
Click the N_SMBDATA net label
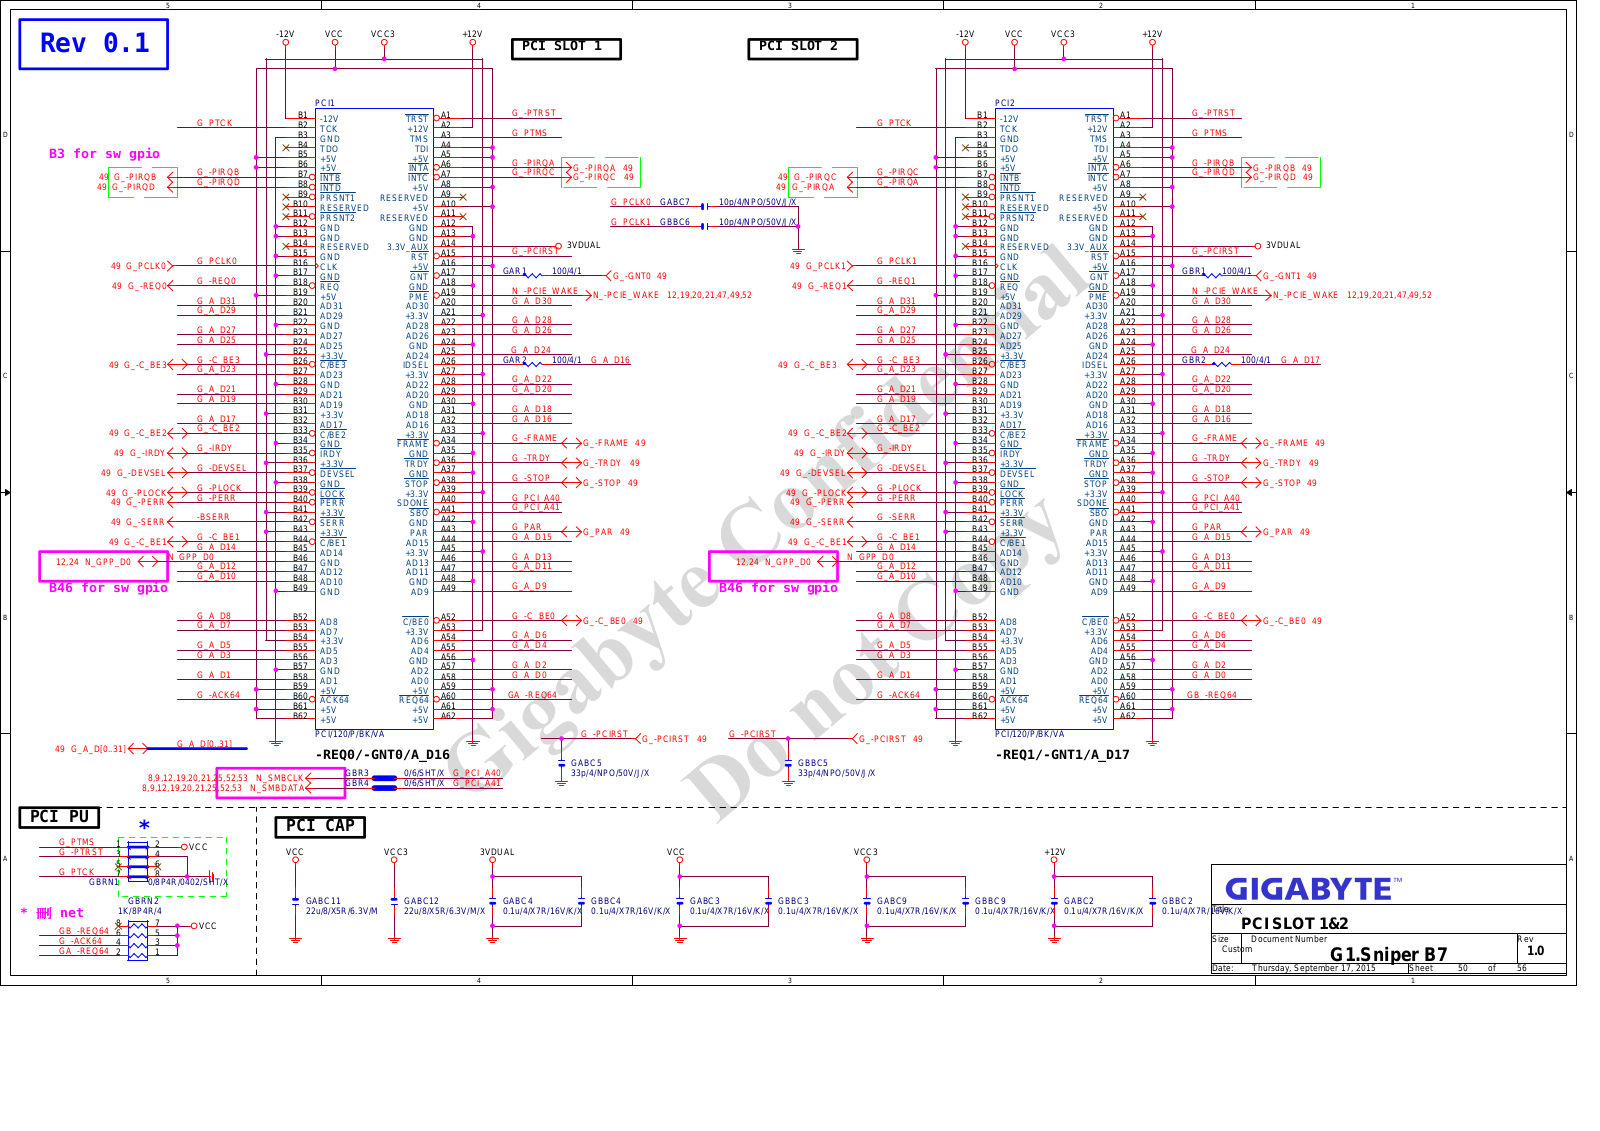(277, 788)
